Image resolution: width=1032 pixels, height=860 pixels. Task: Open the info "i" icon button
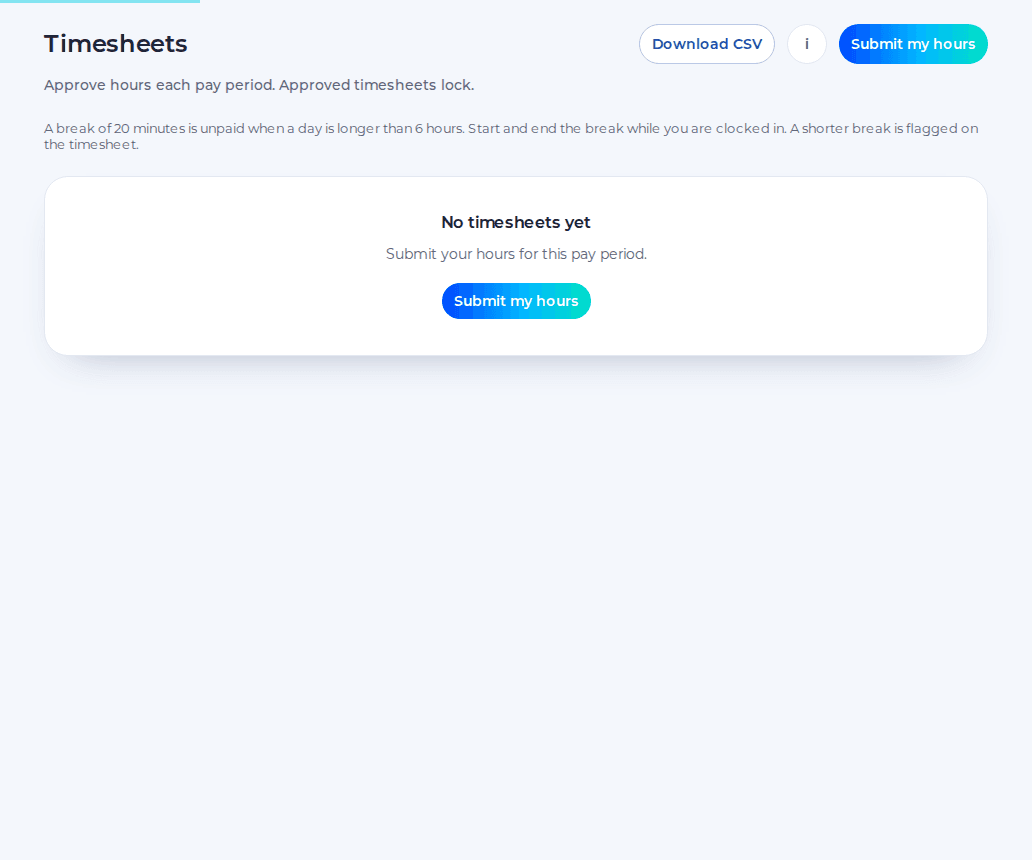point(806,44)
